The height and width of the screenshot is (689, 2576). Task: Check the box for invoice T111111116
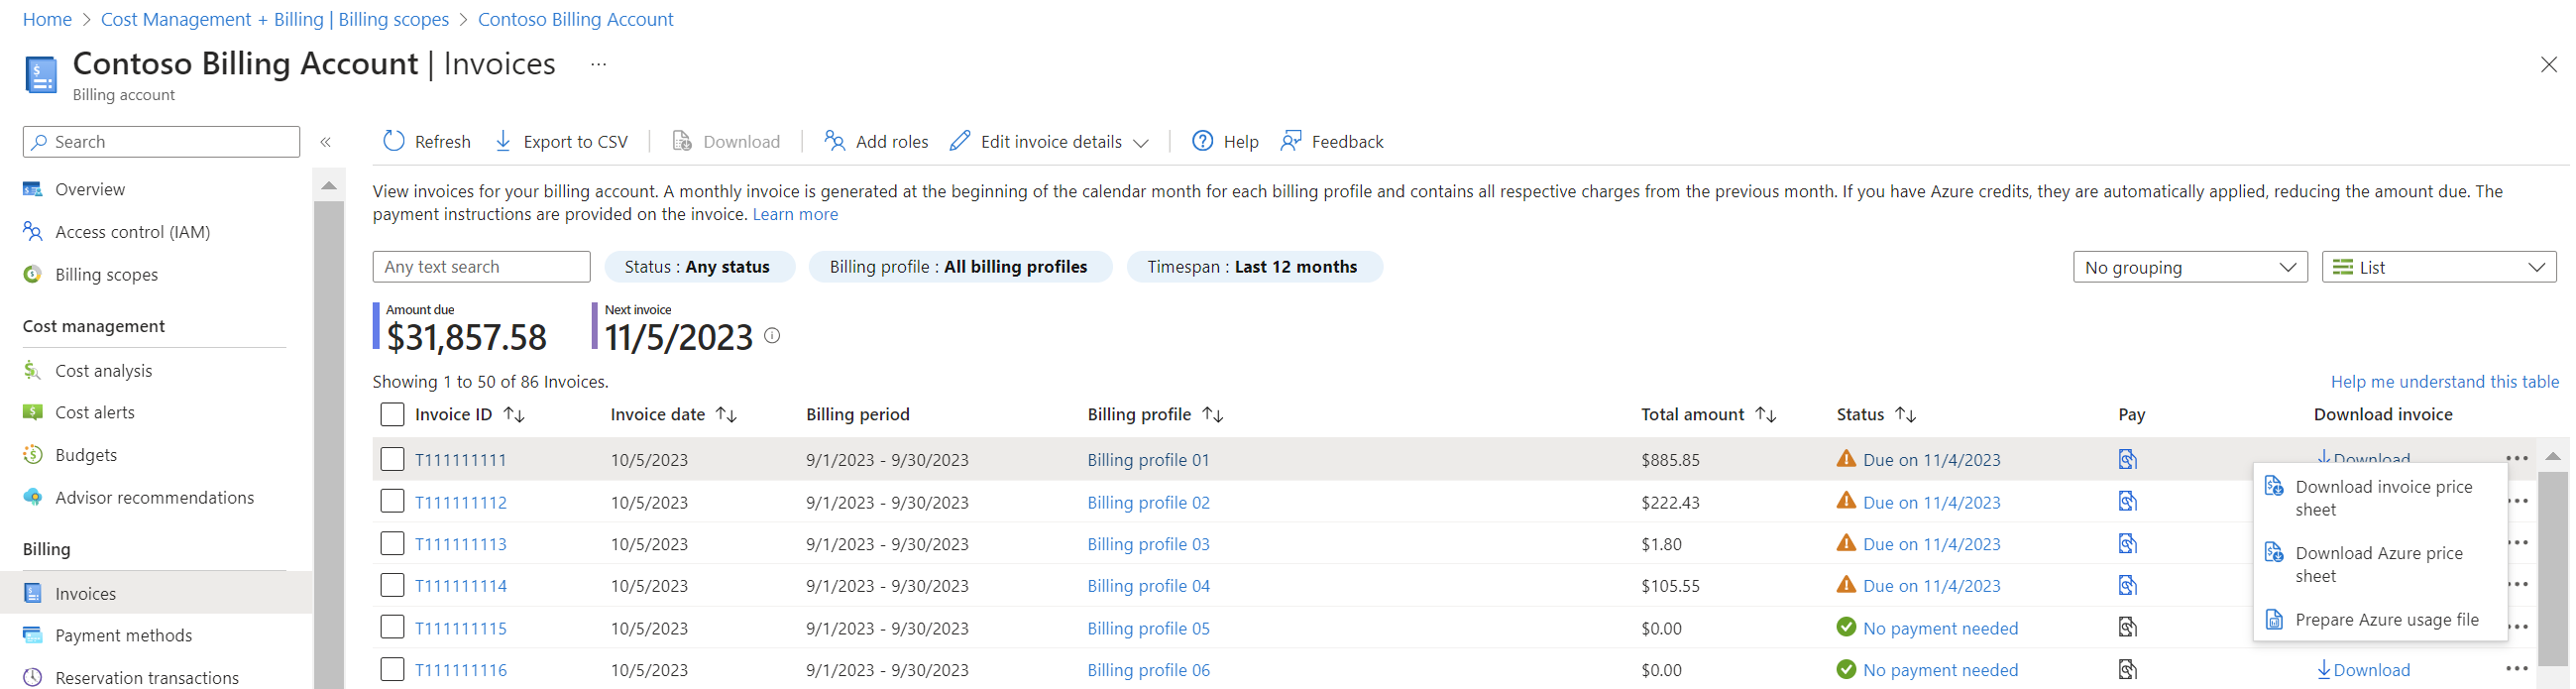392,669
